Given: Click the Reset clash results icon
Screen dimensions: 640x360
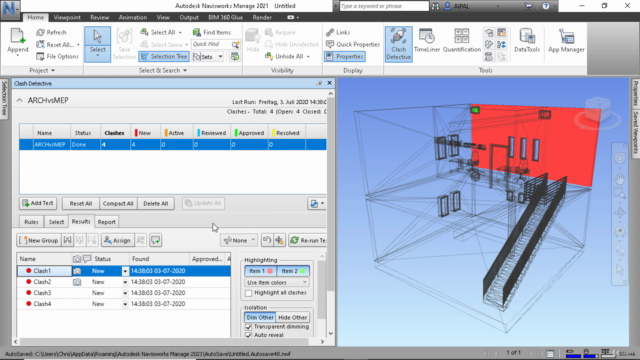Looking at the screenshot, I should (267, 240).
